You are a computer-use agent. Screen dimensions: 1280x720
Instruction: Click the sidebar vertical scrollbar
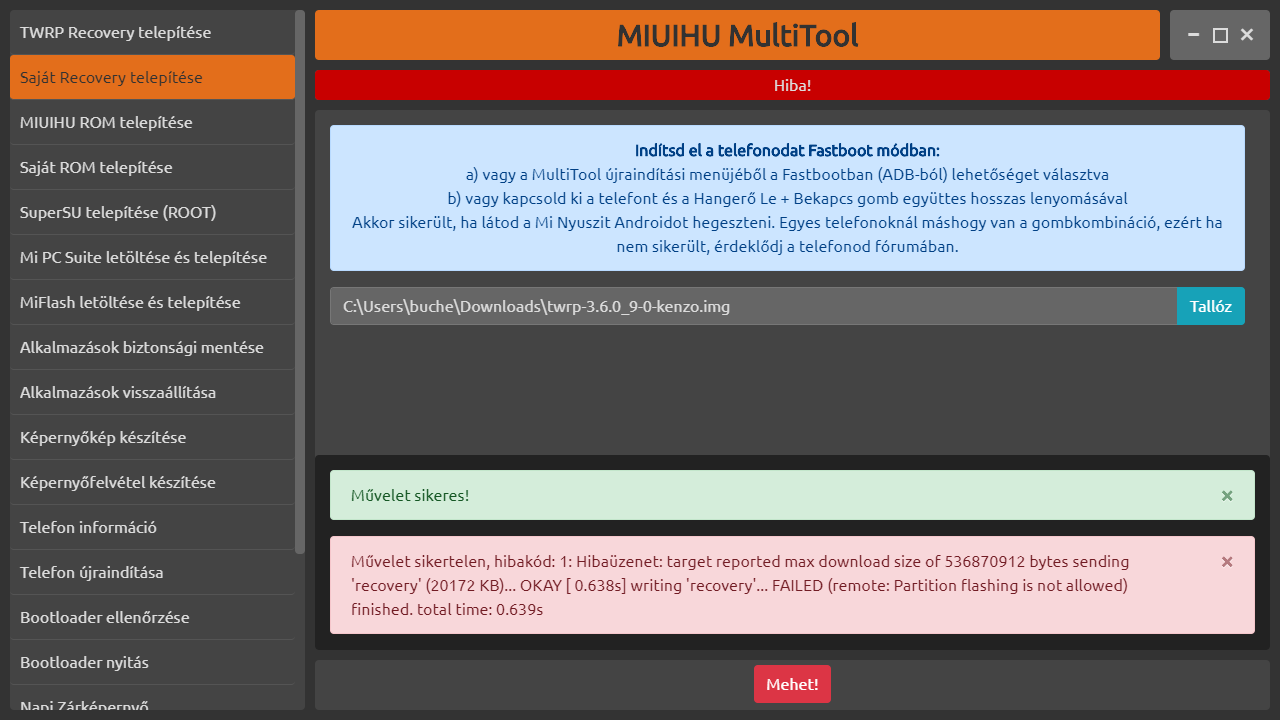coord(300,281)
